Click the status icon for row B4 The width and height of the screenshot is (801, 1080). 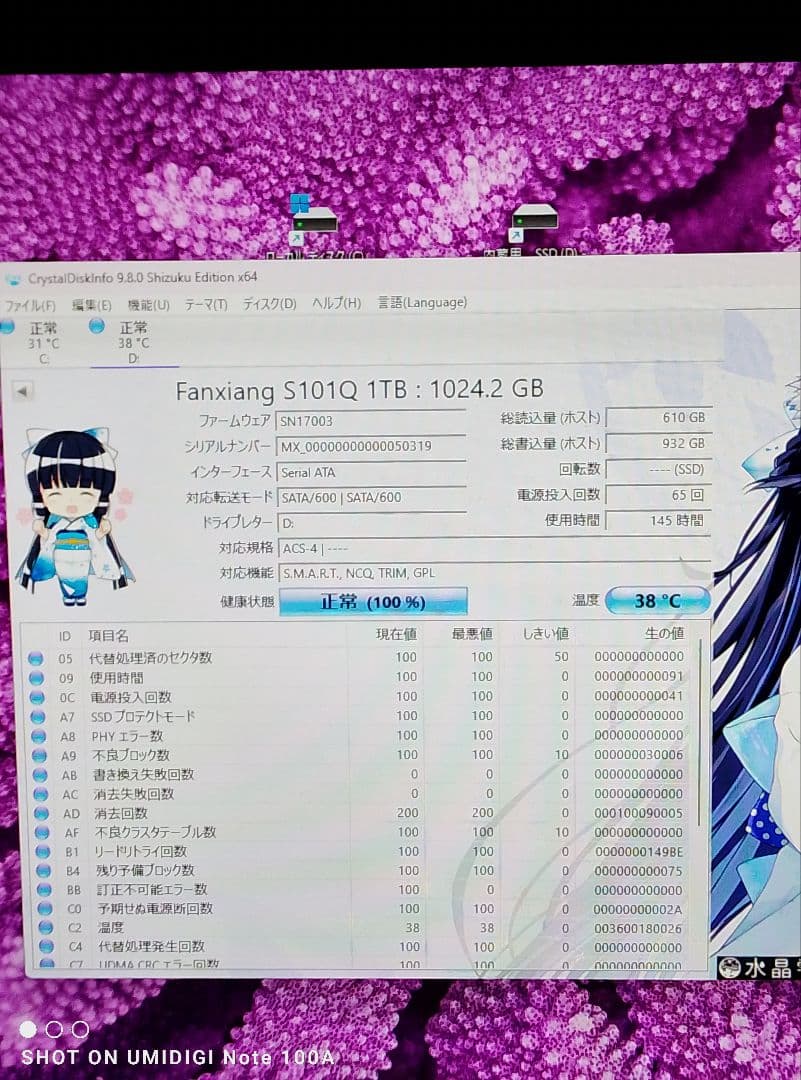[x=43, y=871]
